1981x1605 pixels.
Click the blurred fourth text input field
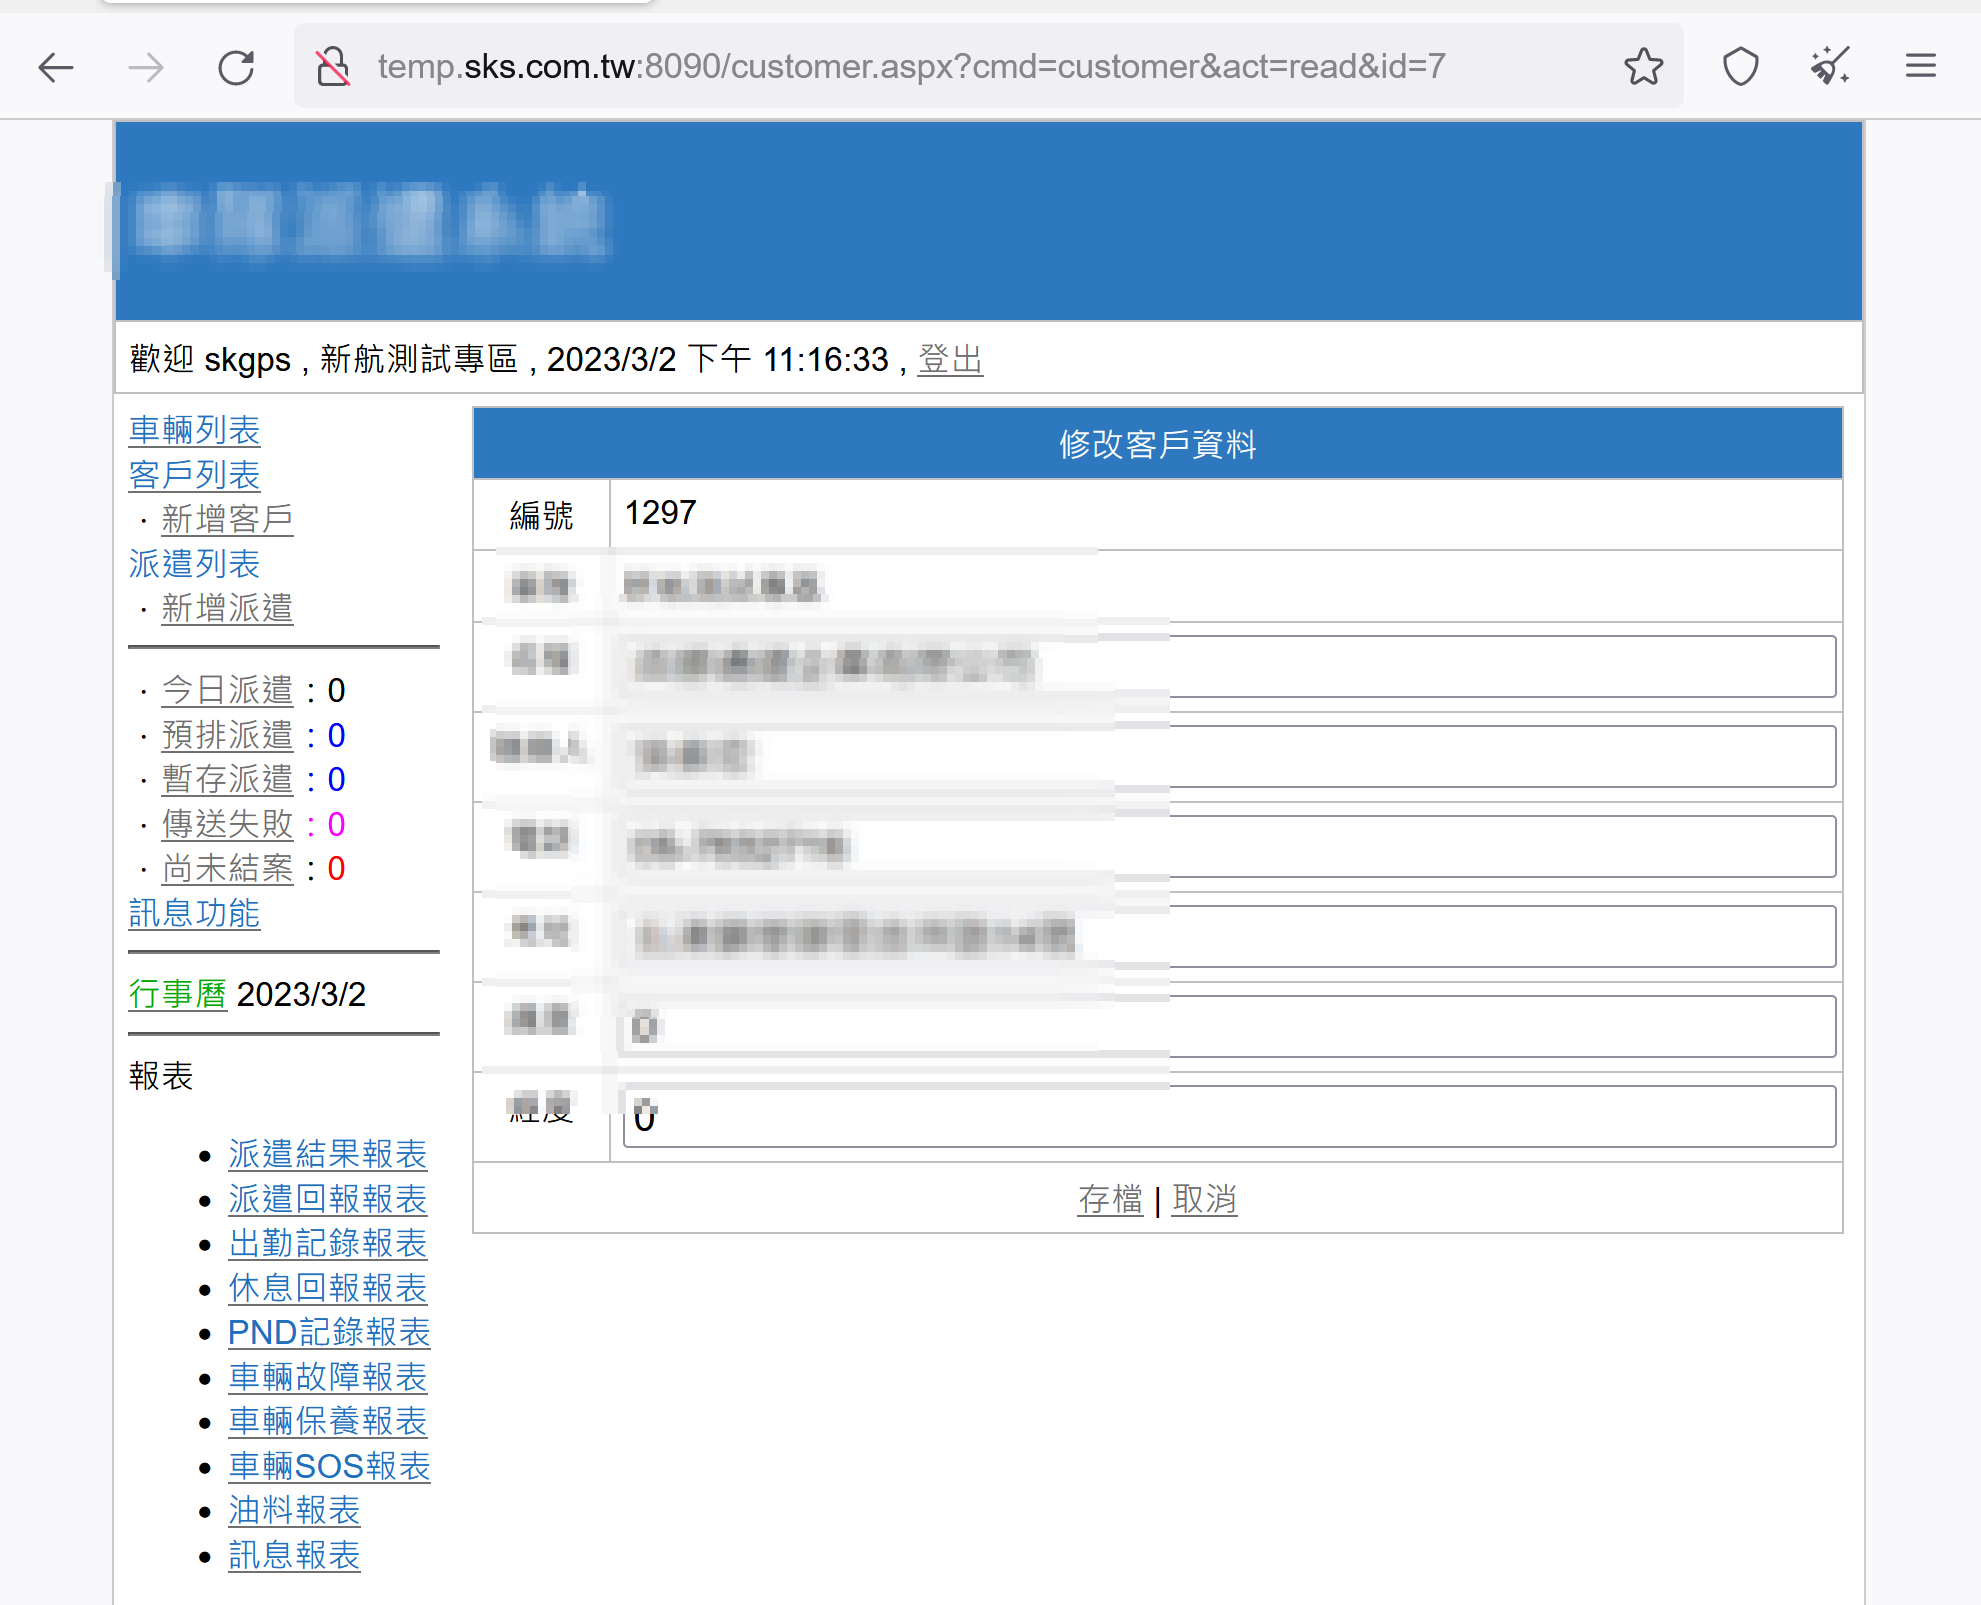pyautogui.click(x=1229, y=936)
